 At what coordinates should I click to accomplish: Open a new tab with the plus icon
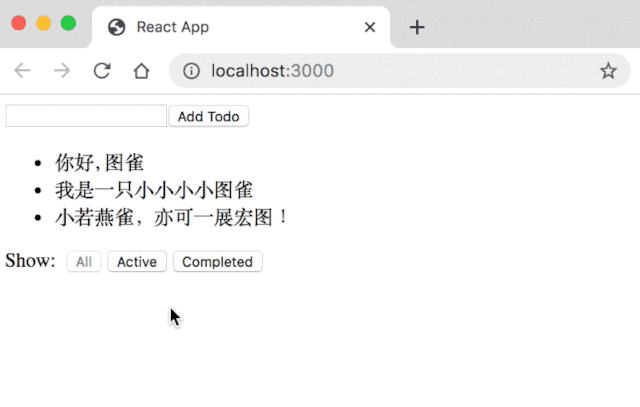[417, 27]
